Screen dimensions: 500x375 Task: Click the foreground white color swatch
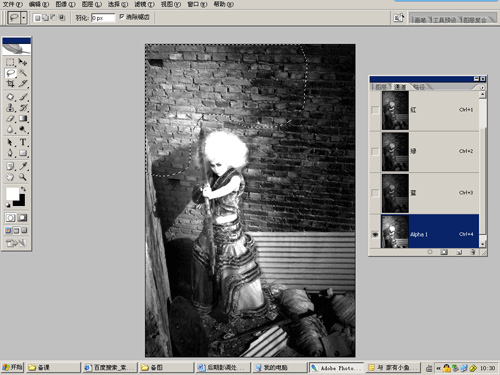(x=12, y=193)
